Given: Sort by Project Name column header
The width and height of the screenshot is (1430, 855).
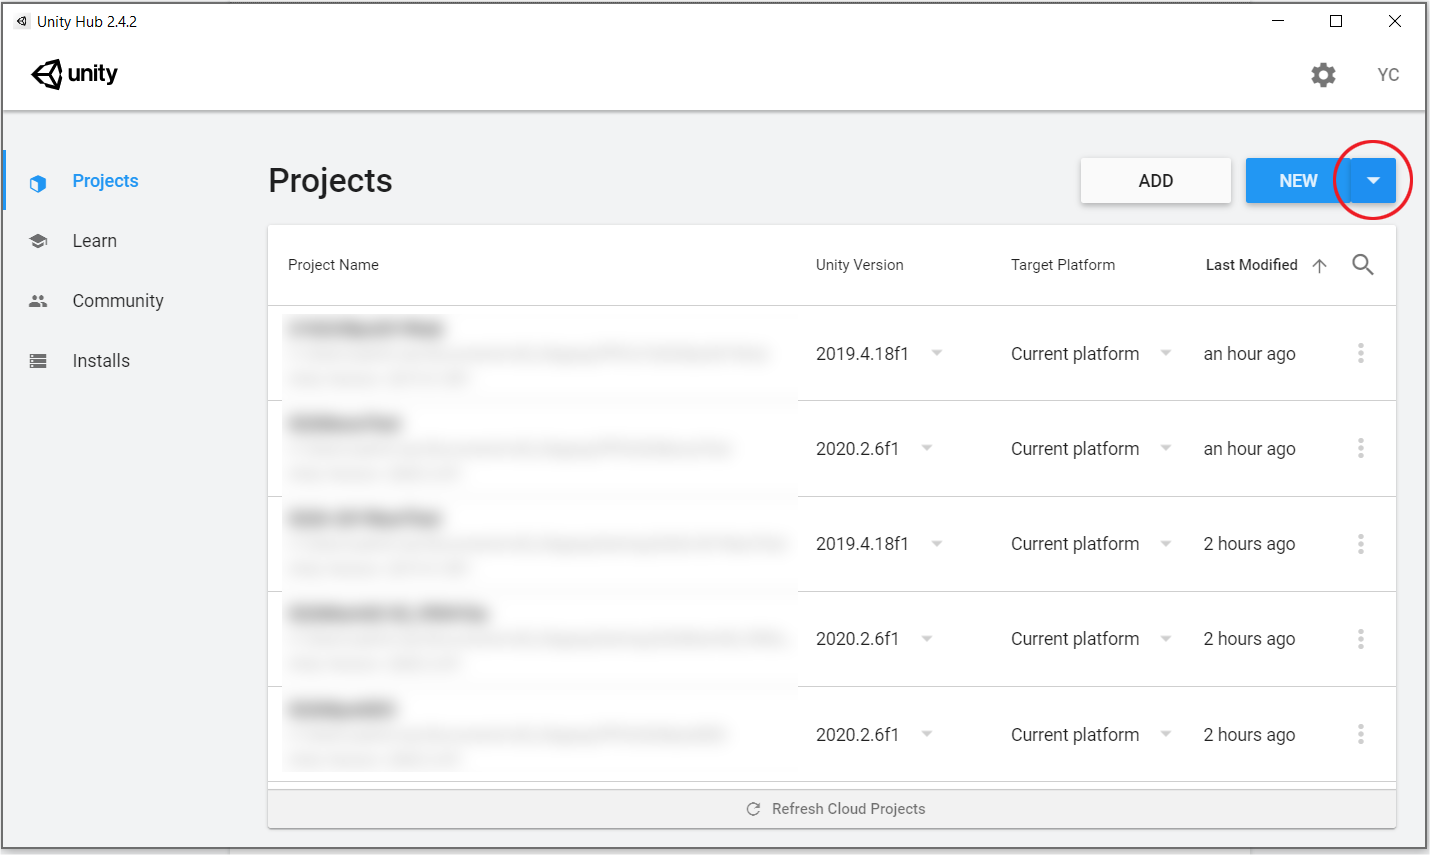Looking at the screenshot, I should [333, 265].
